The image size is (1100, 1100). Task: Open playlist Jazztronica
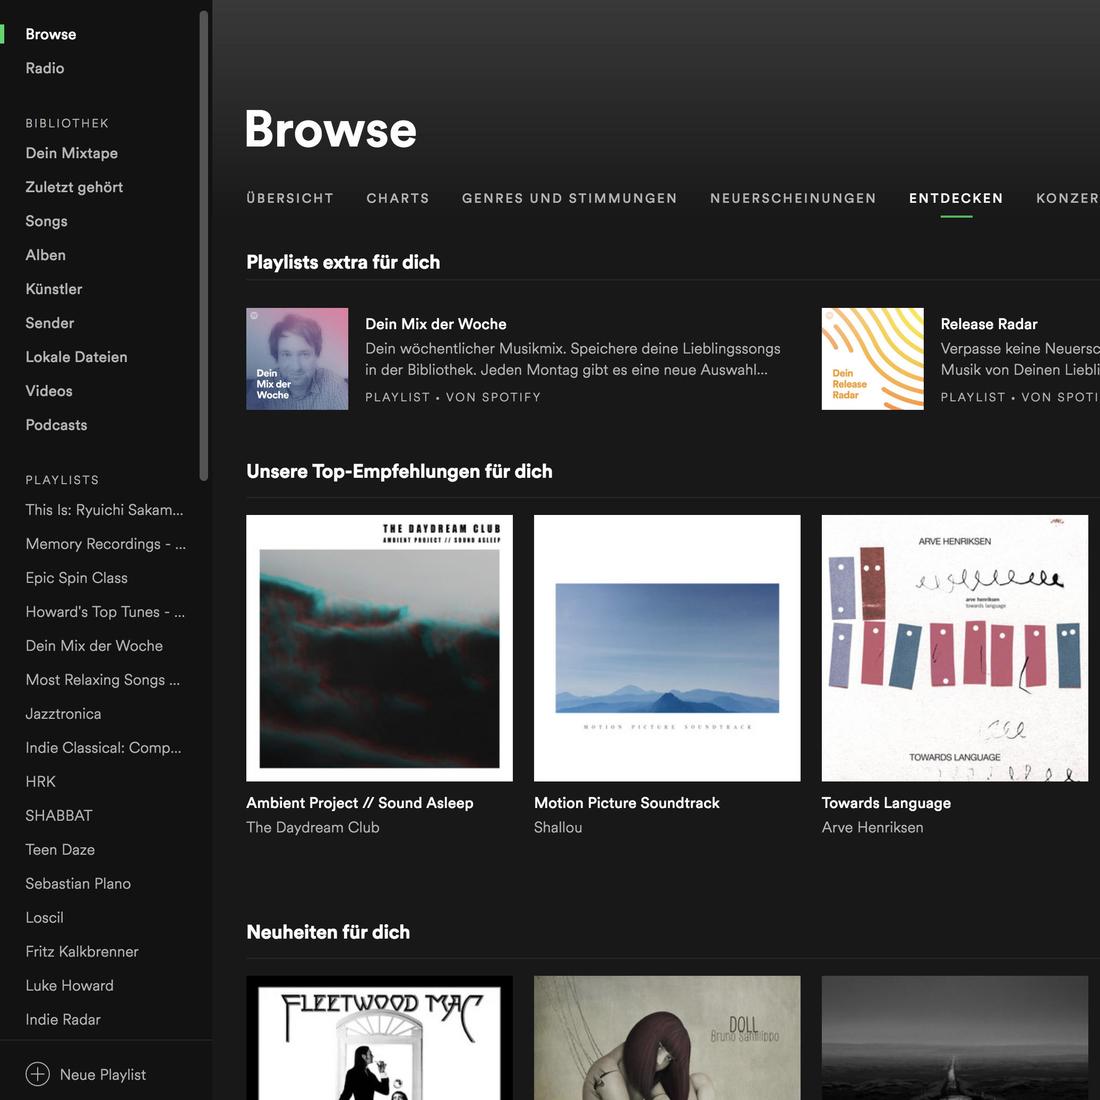[x=63, y=713]
